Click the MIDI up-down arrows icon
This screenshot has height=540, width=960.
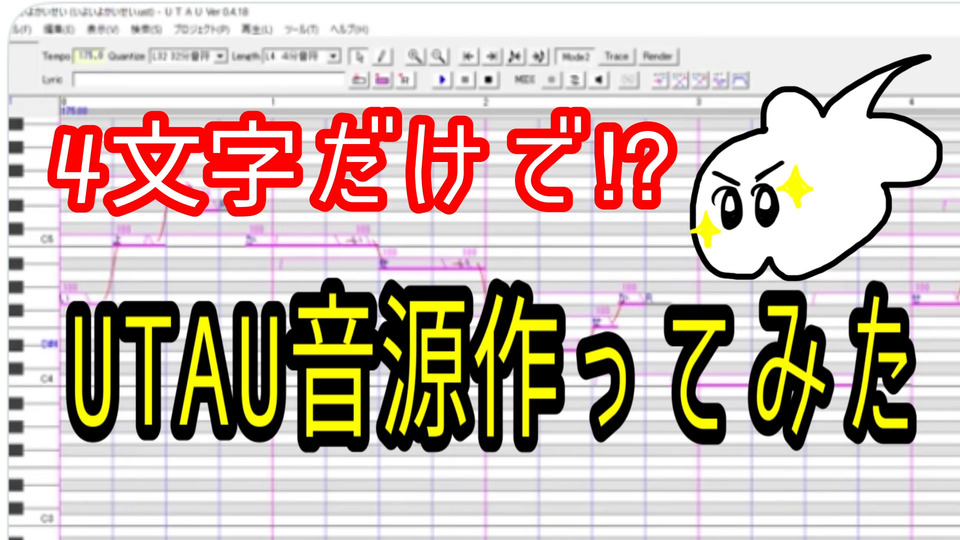coord(574,80)
